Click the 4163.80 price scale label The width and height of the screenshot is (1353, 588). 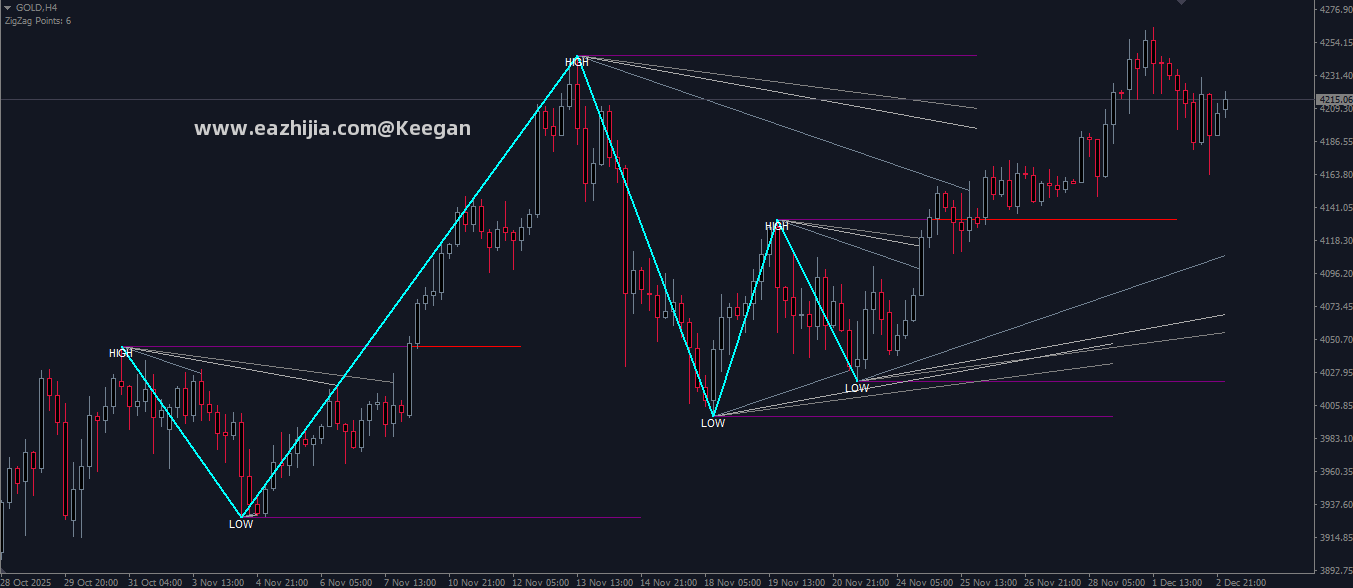pyautogui.click(x=1336, y=175)
